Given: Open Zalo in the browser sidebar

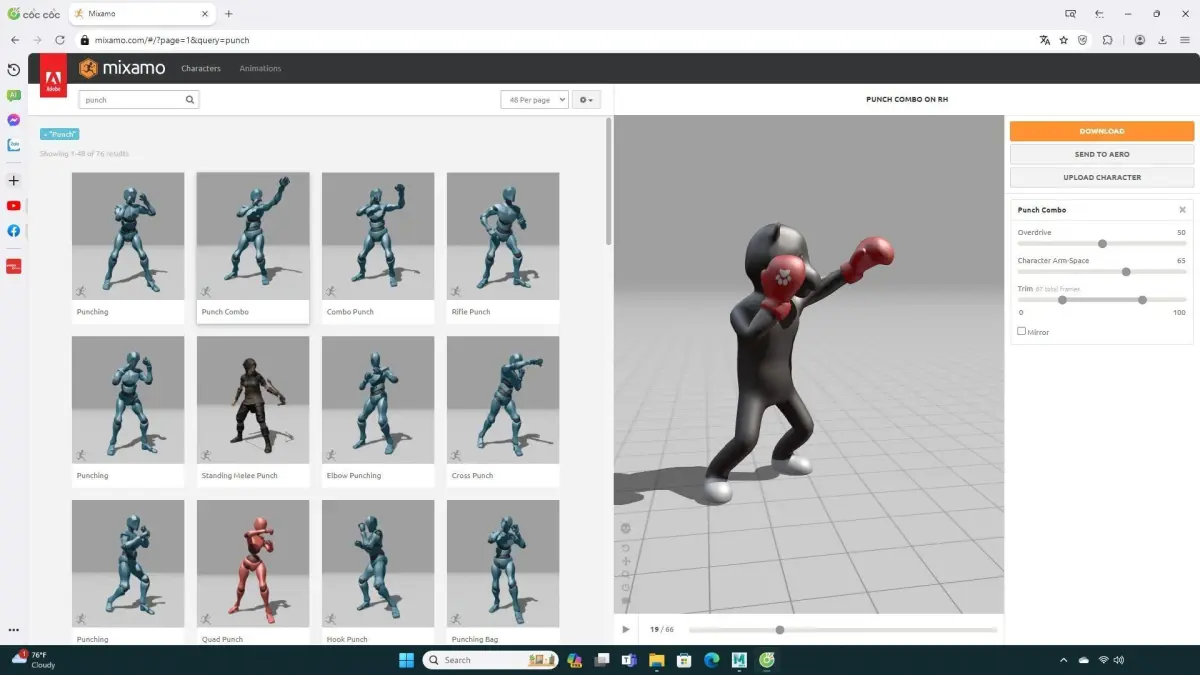Looking at the screenshot, I should coord(14,145).
